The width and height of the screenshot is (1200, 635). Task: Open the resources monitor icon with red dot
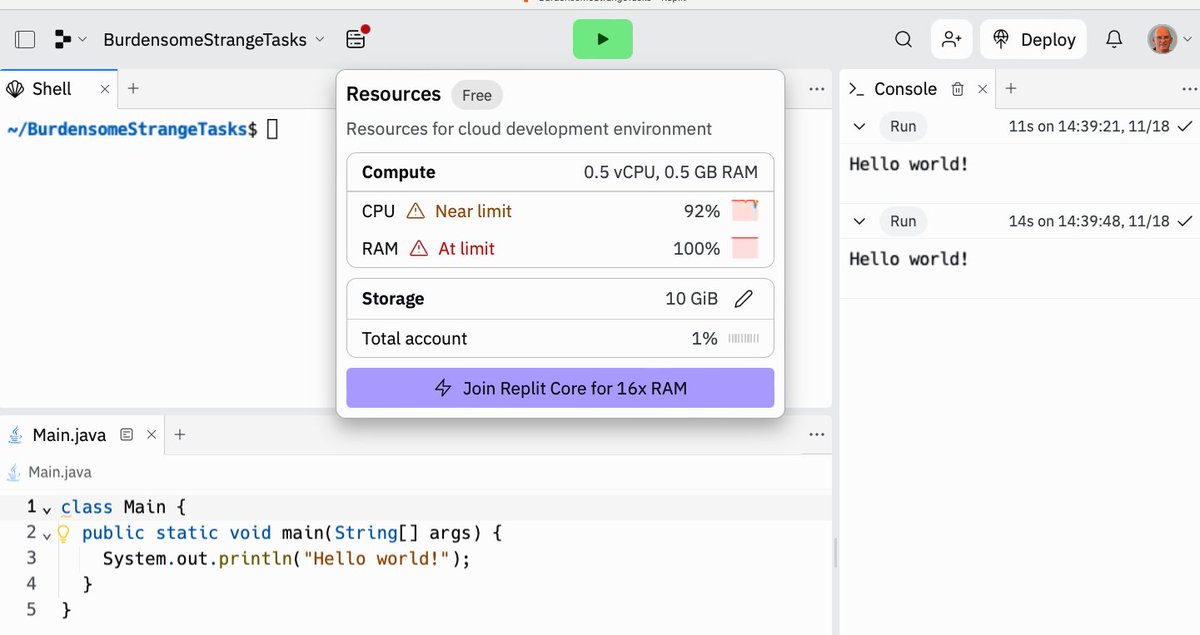pos(356,38)
